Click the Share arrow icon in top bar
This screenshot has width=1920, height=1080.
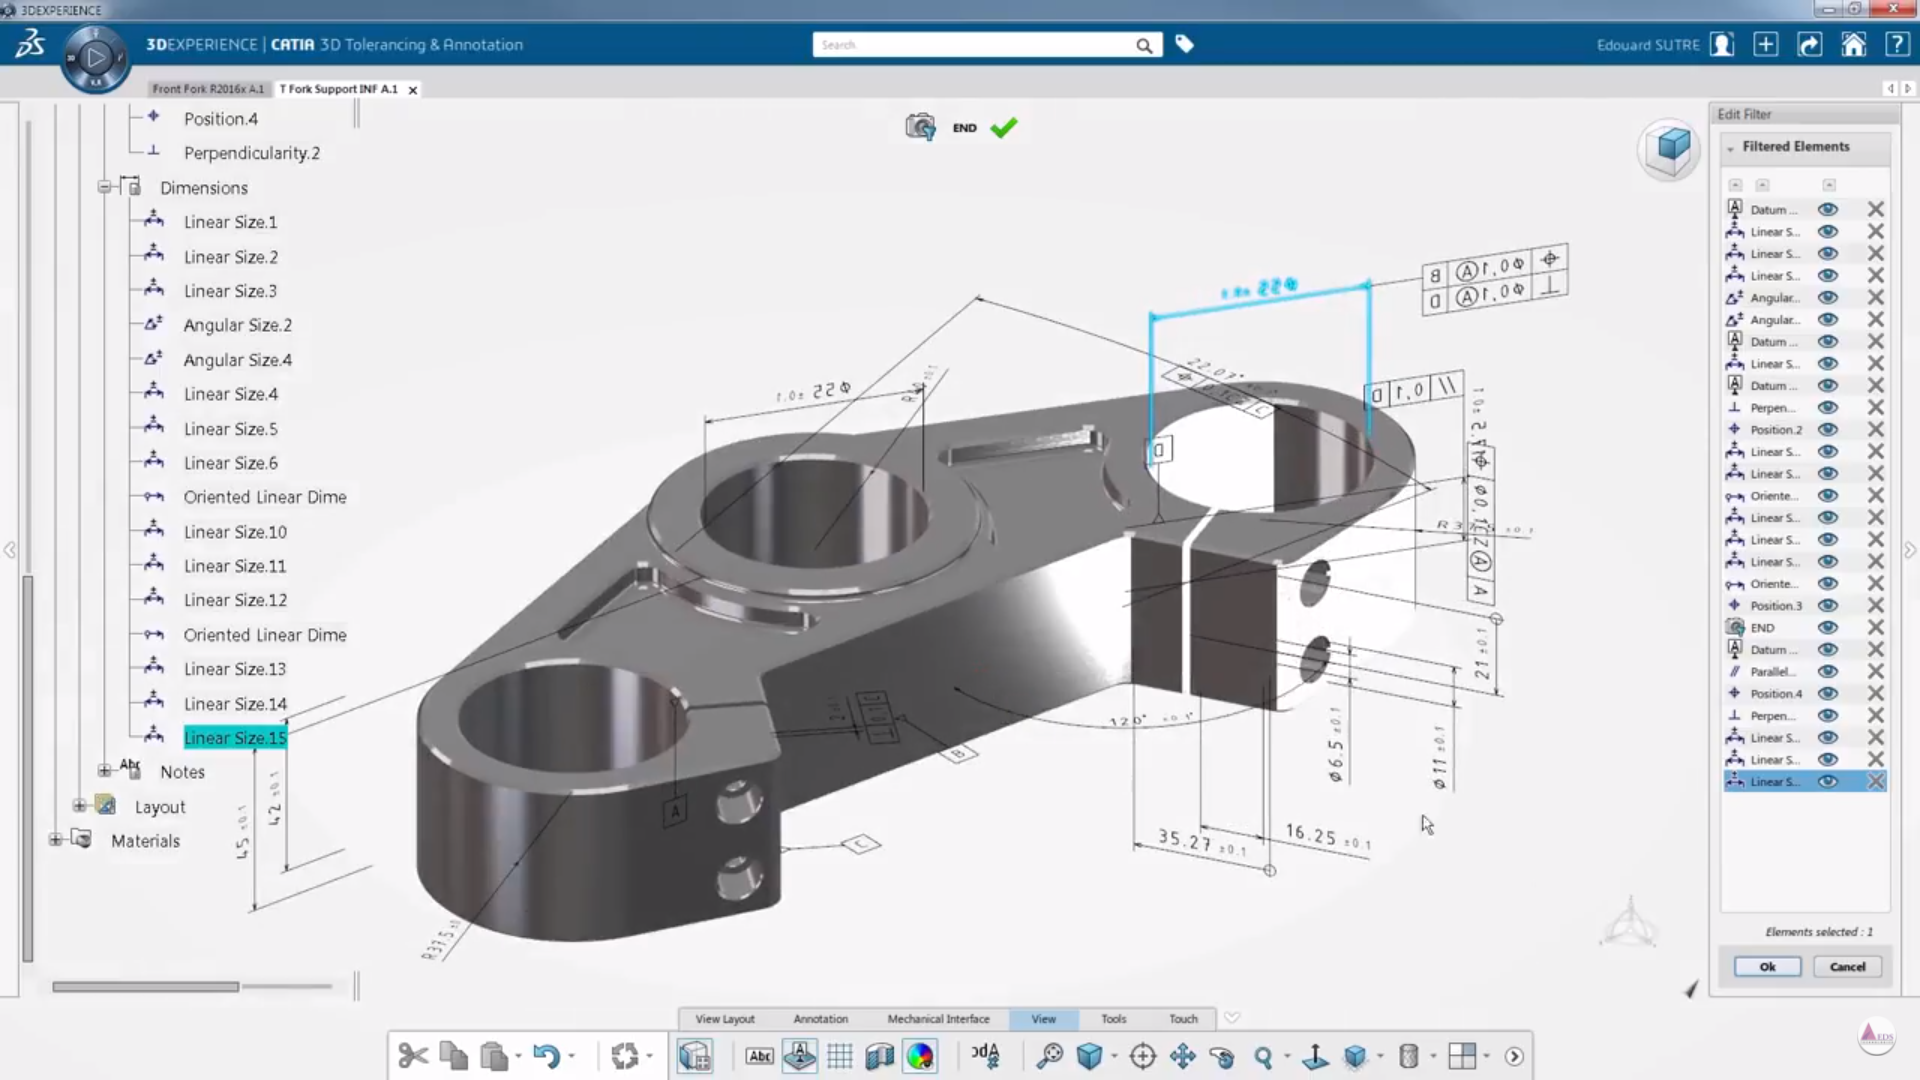[1810, 44]
